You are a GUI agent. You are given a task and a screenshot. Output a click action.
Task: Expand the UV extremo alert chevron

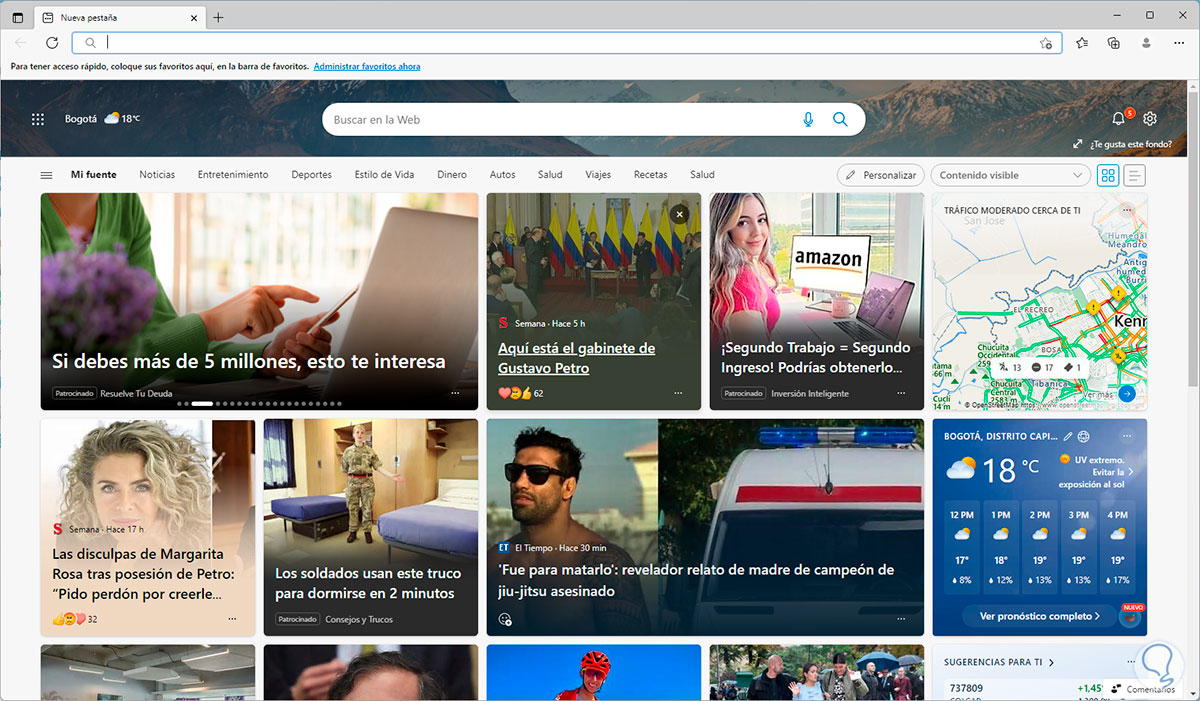coord(1130,472)
